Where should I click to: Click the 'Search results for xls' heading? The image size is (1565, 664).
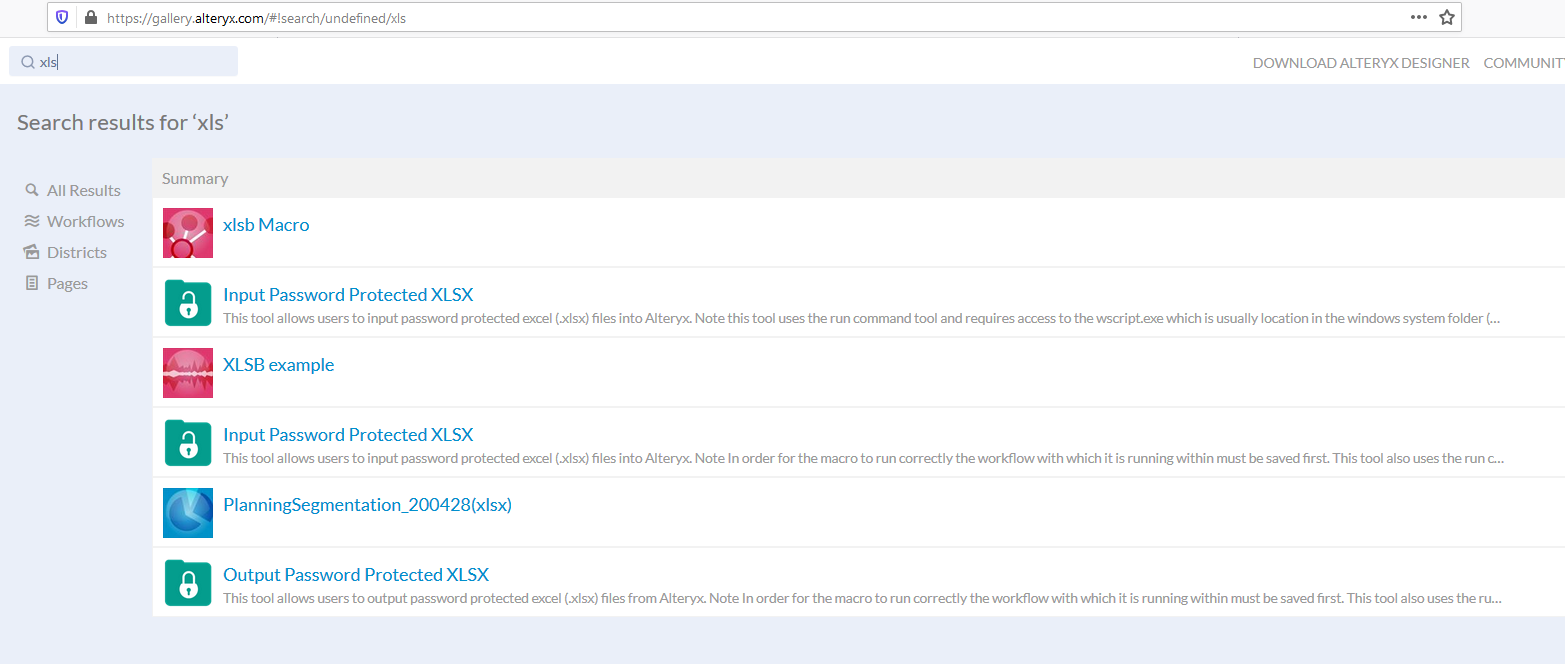click(x=123, y=122)
